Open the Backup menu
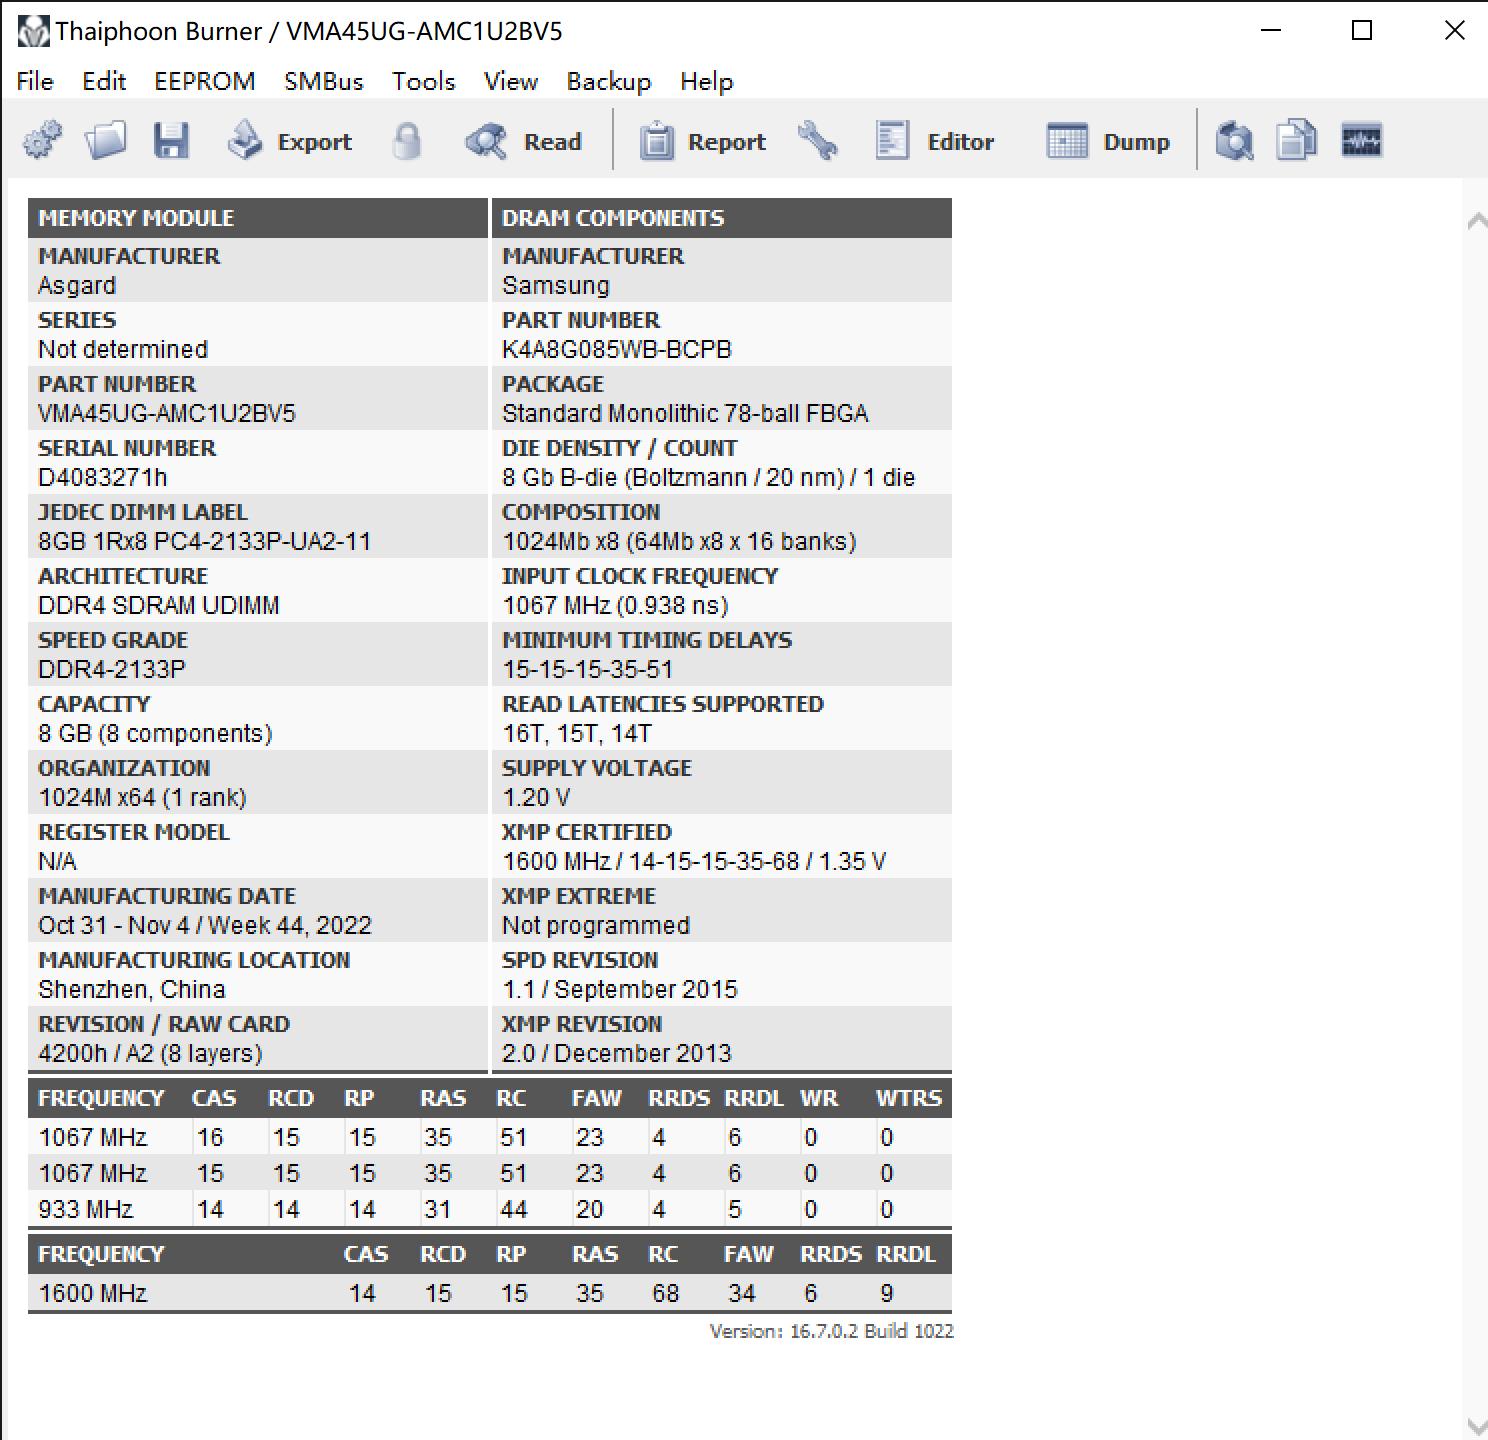Viewport: 1488px width, 1440px height. 609,81
